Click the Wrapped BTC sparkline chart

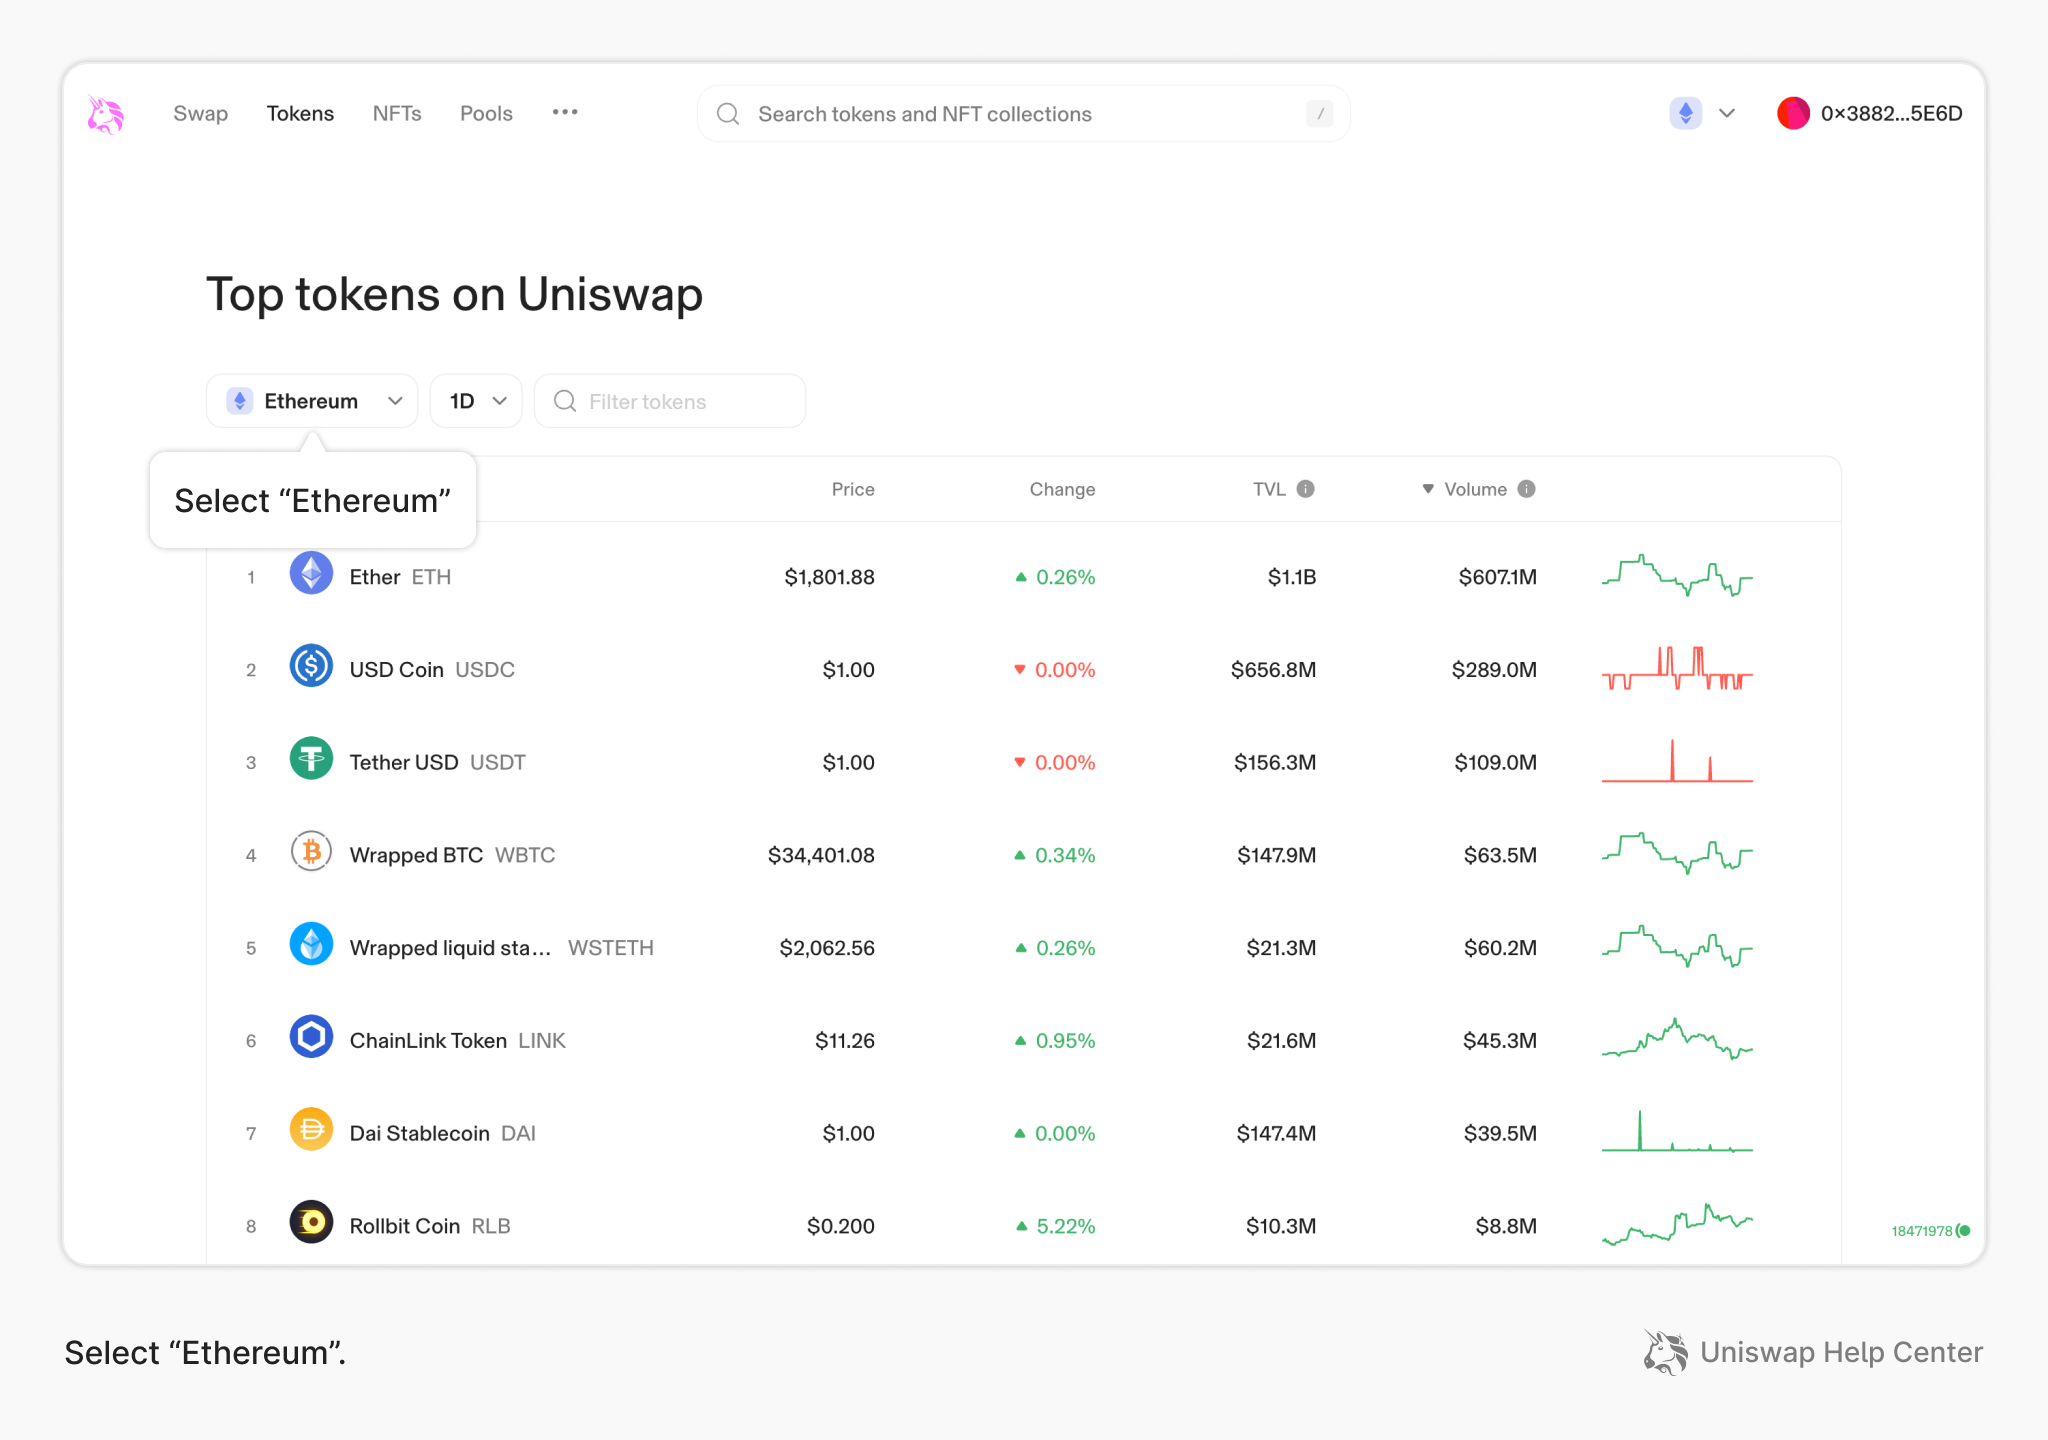pyautogui.click(x=1677, y=853)
